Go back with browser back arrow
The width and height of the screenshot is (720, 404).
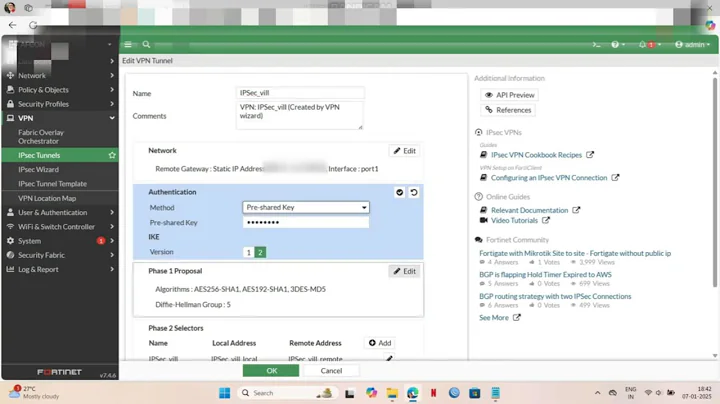pos(12,25)
